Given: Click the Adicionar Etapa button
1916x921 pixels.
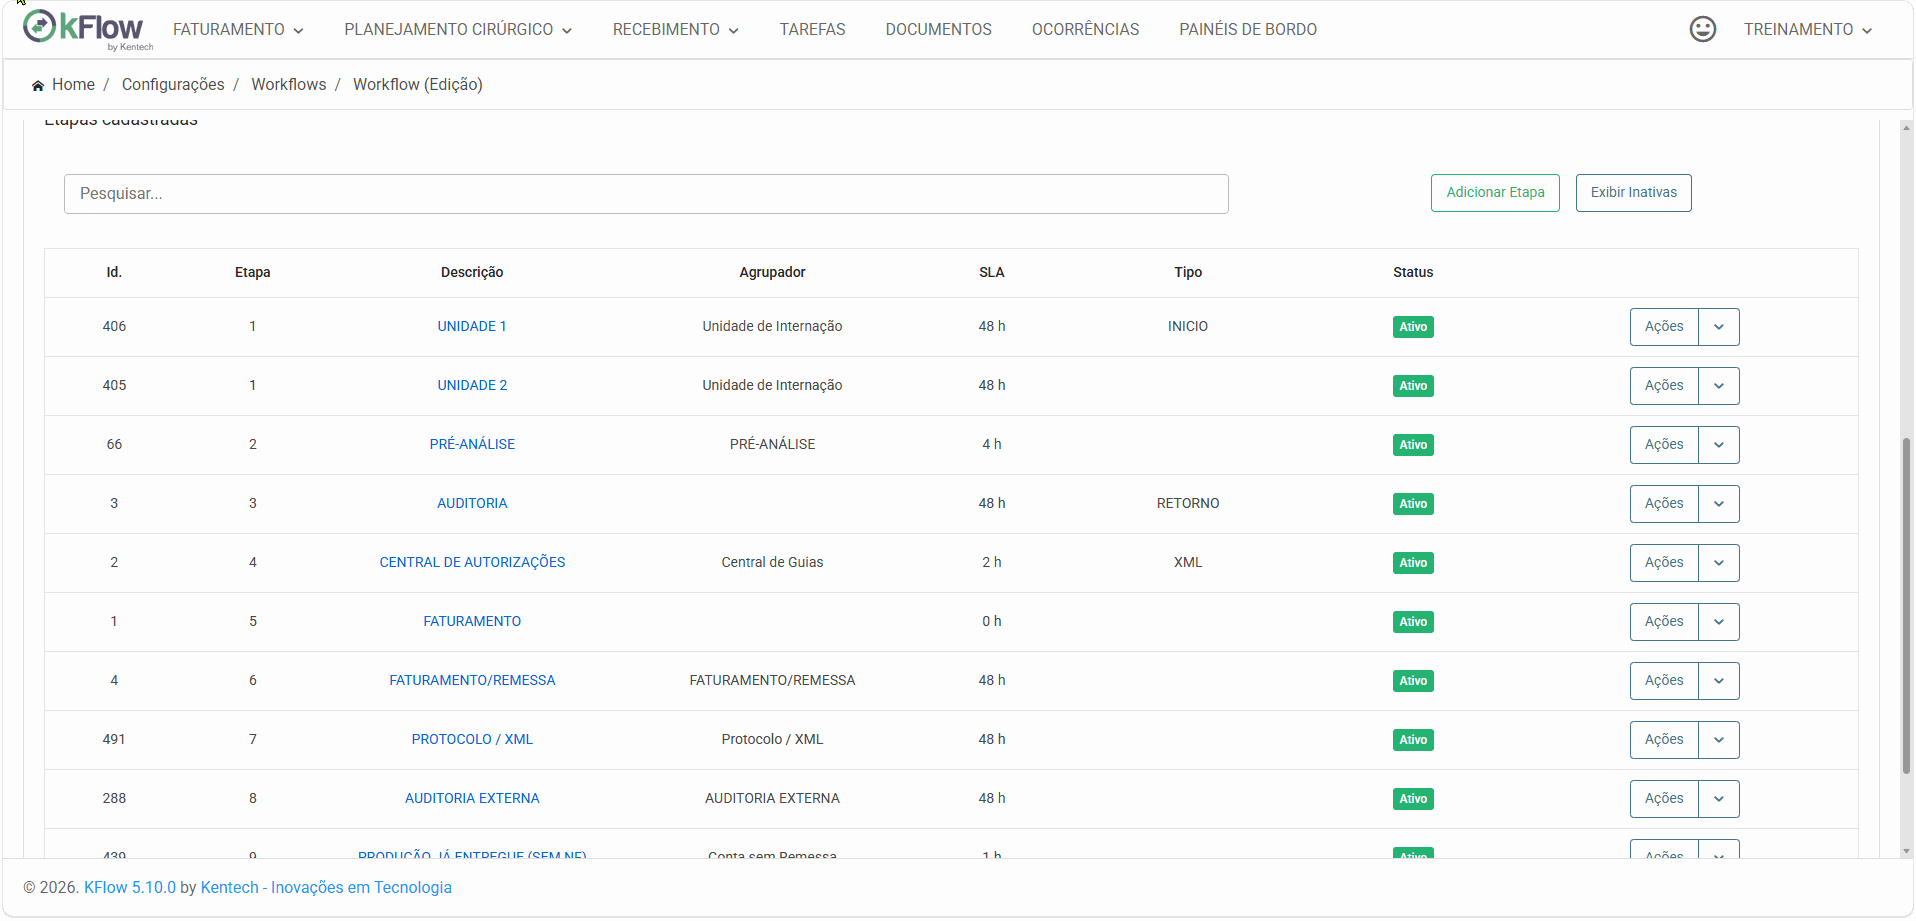Looking at the screenshot, I should pyautogui.click(x=1495, y=193).
